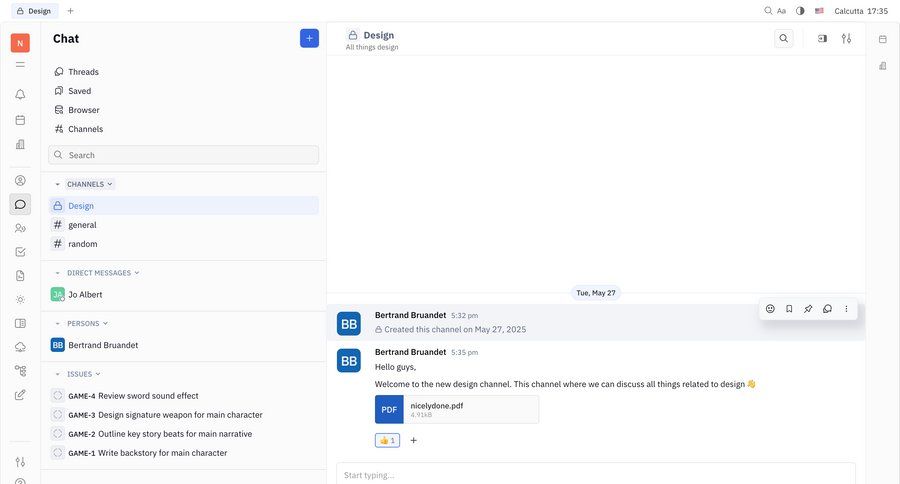Pin the channel created message
The height and width of the screenshot is (484, 900).
coord(808,309)
